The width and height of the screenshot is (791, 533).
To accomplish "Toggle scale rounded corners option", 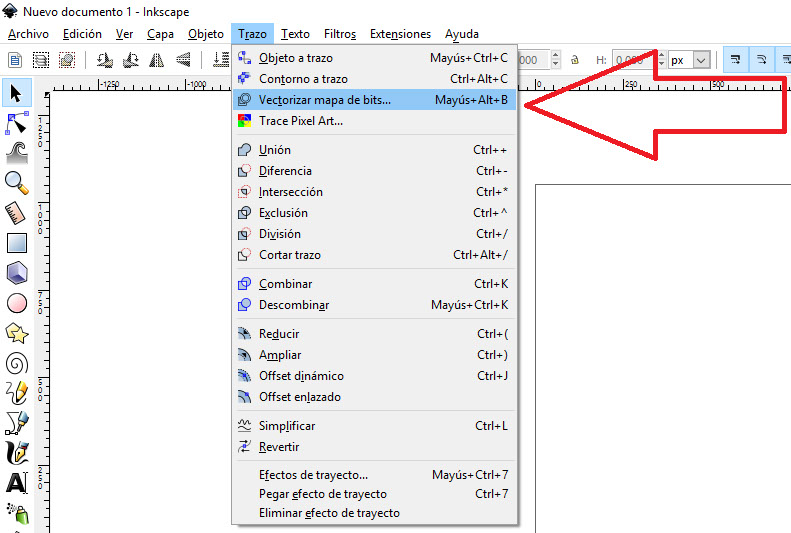I will coord(762,60).
